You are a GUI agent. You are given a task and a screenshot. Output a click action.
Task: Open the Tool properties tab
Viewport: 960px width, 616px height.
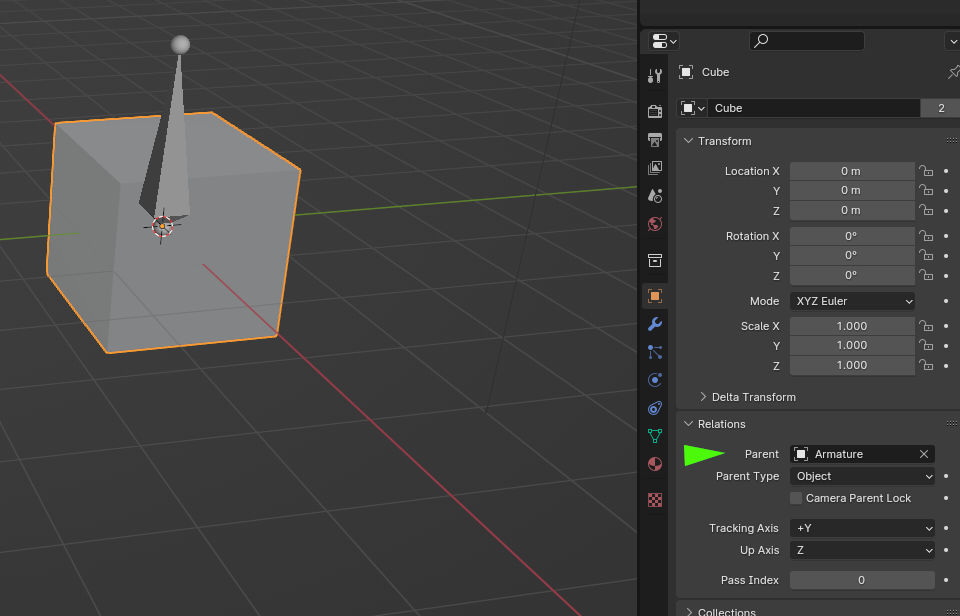(655, 76)
